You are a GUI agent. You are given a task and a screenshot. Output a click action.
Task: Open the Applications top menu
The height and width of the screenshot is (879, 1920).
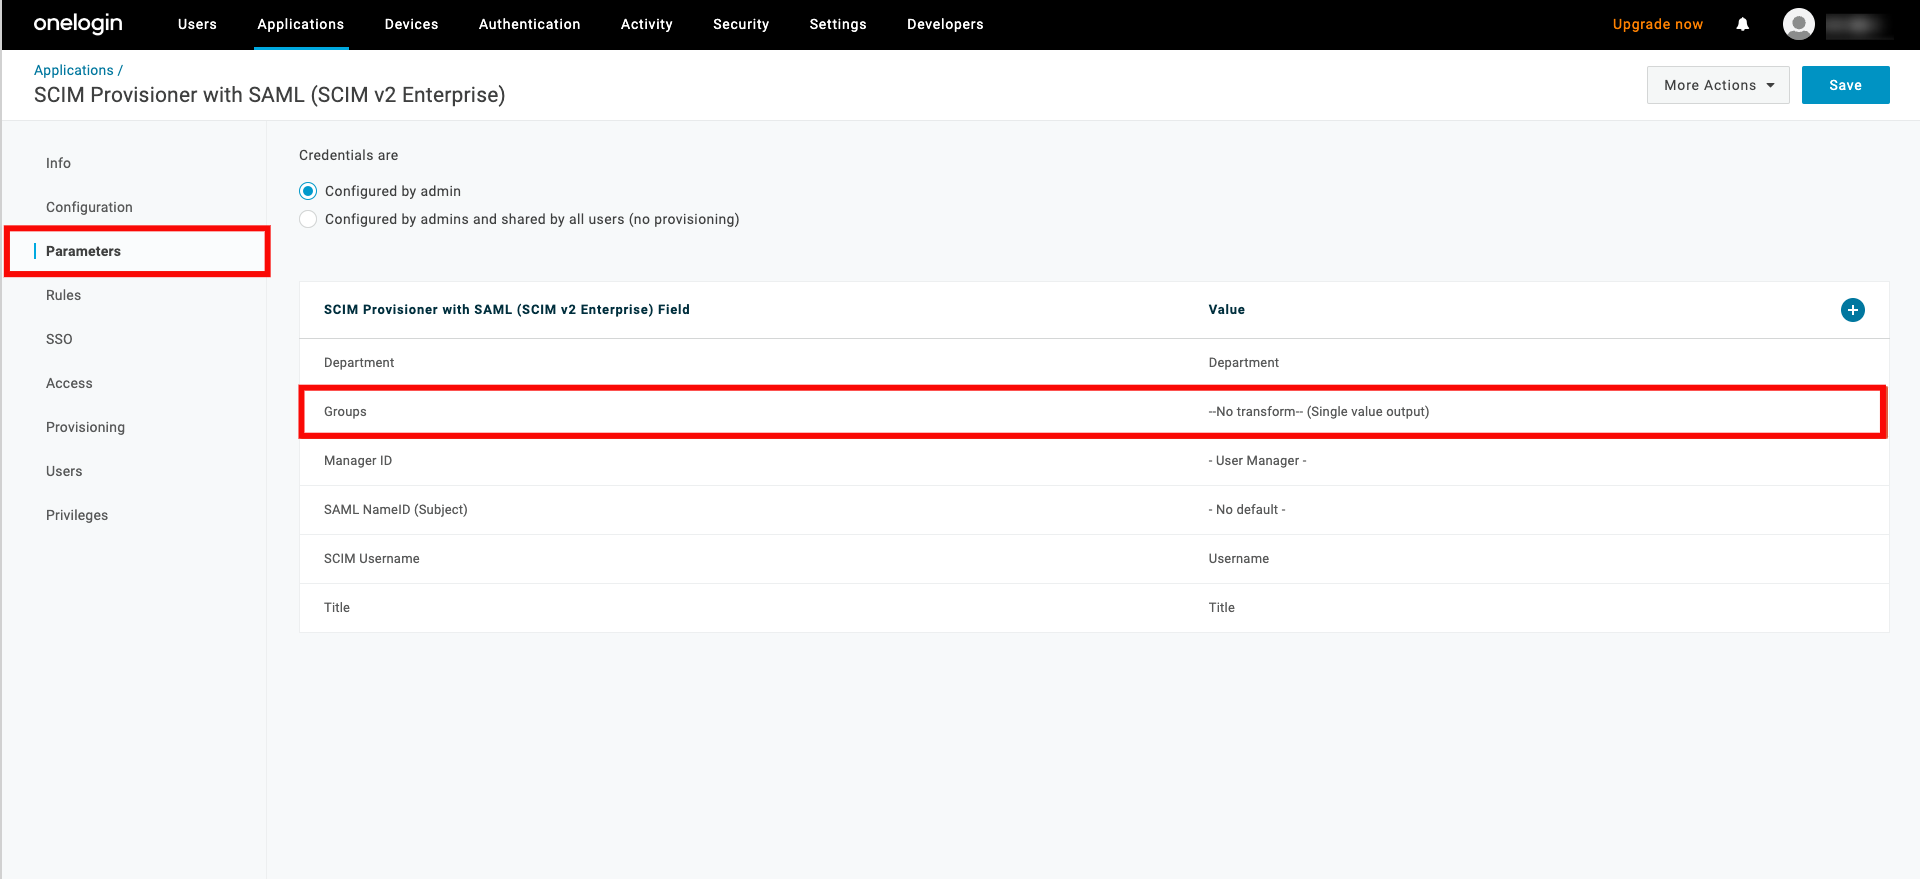[x=301, y=24]
